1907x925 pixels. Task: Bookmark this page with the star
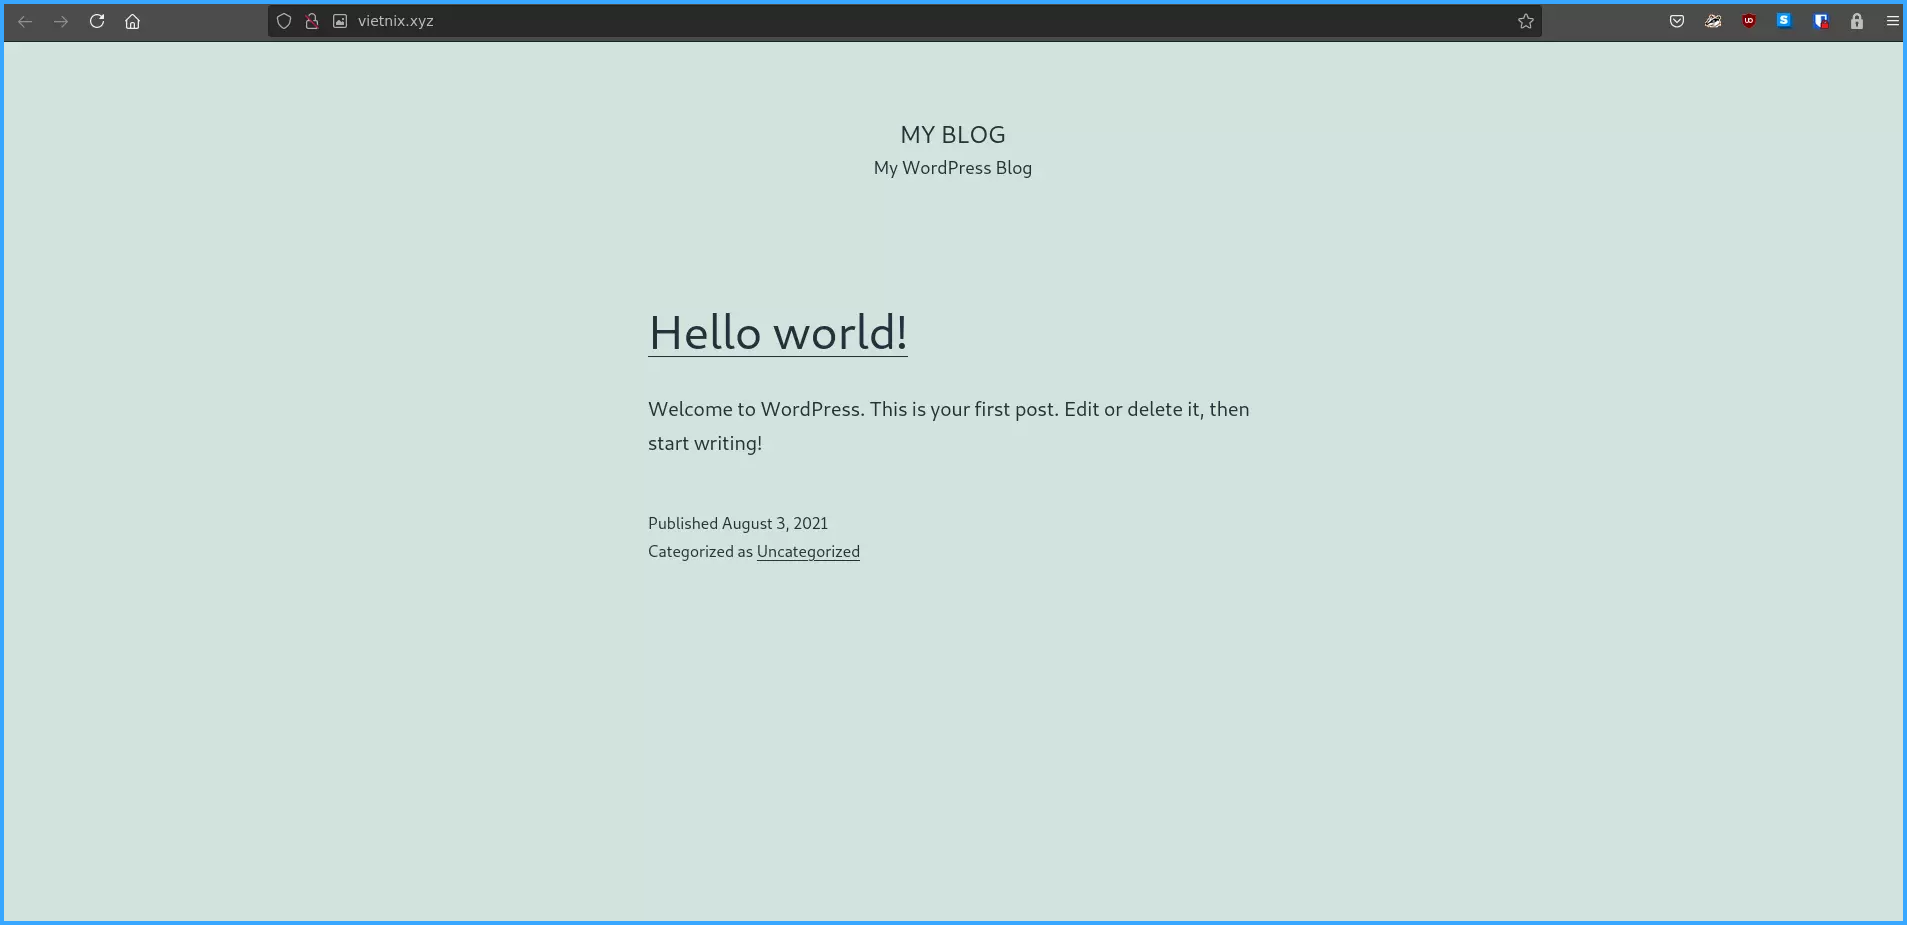click(1525, 21)
